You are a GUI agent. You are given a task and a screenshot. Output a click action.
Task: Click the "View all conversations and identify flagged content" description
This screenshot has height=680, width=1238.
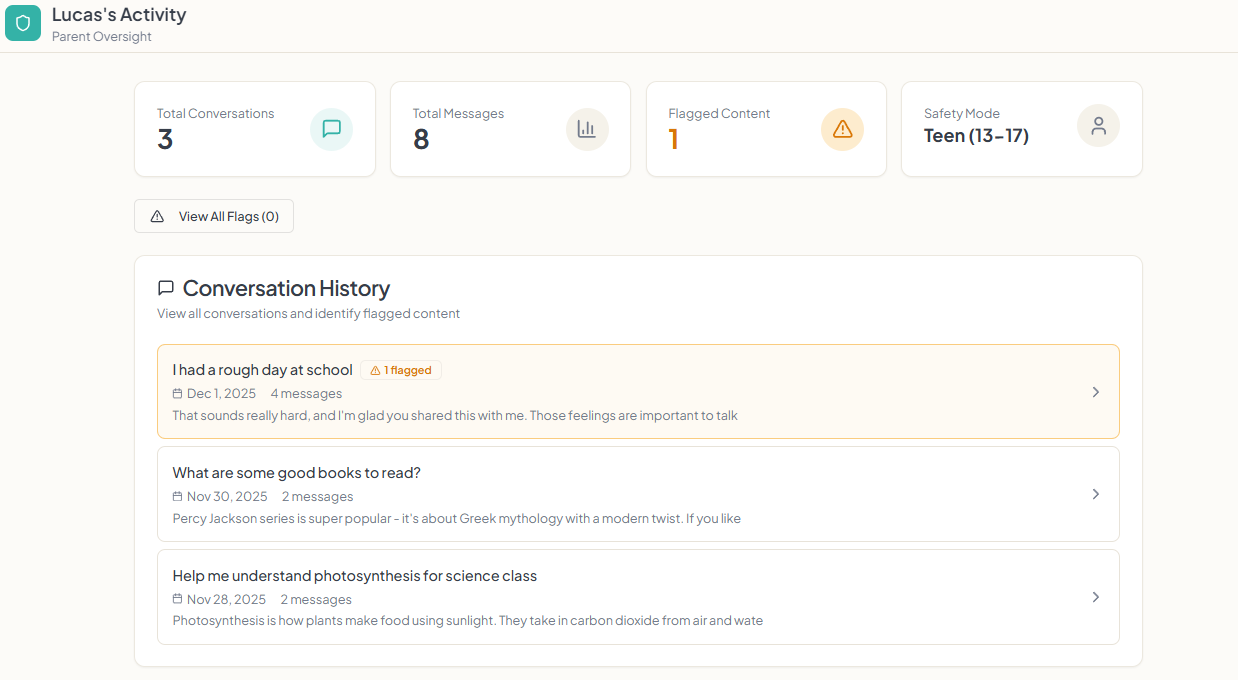[308, 314]
